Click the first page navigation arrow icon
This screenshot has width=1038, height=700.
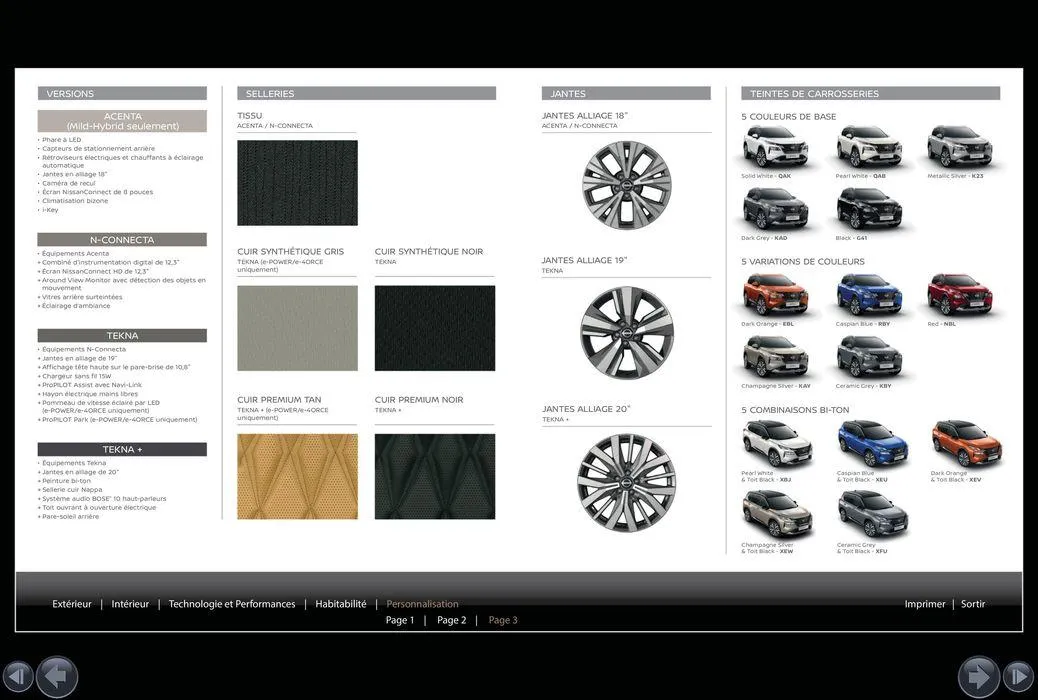click(18, 676)
